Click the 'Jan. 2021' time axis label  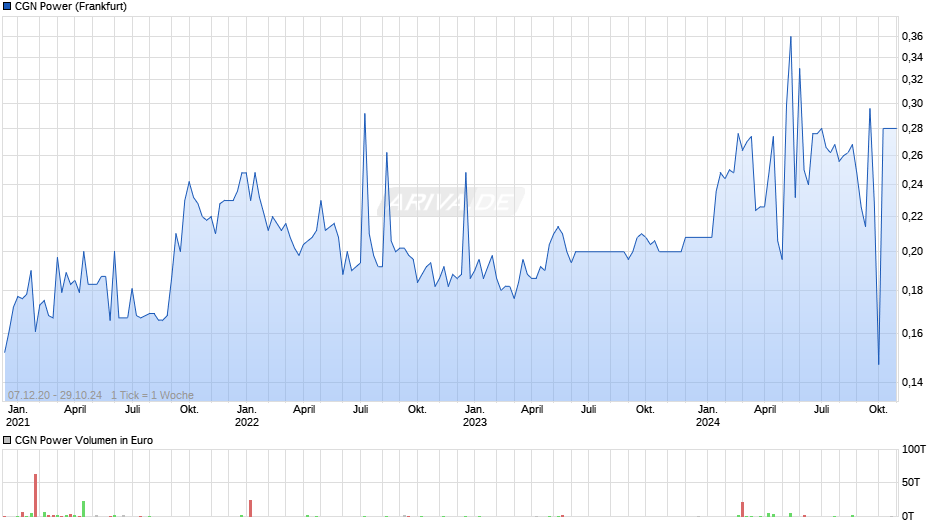click(x=17, y=416)
